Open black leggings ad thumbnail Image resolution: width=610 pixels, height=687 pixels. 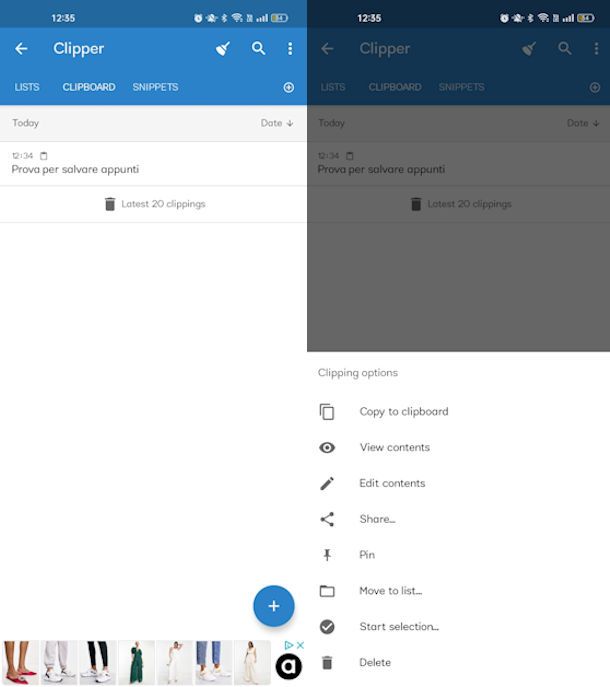tap(97, 662)
